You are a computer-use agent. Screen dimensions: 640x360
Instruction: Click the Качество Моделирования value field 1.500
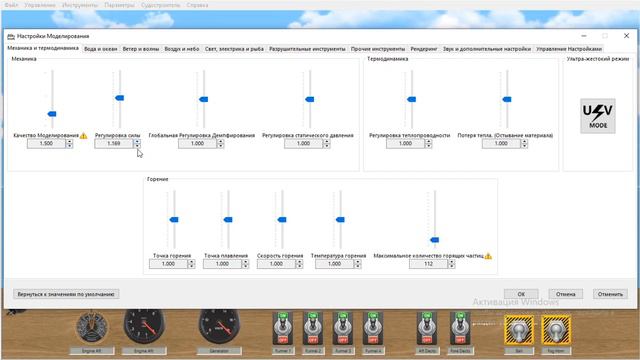click(46, 144)
